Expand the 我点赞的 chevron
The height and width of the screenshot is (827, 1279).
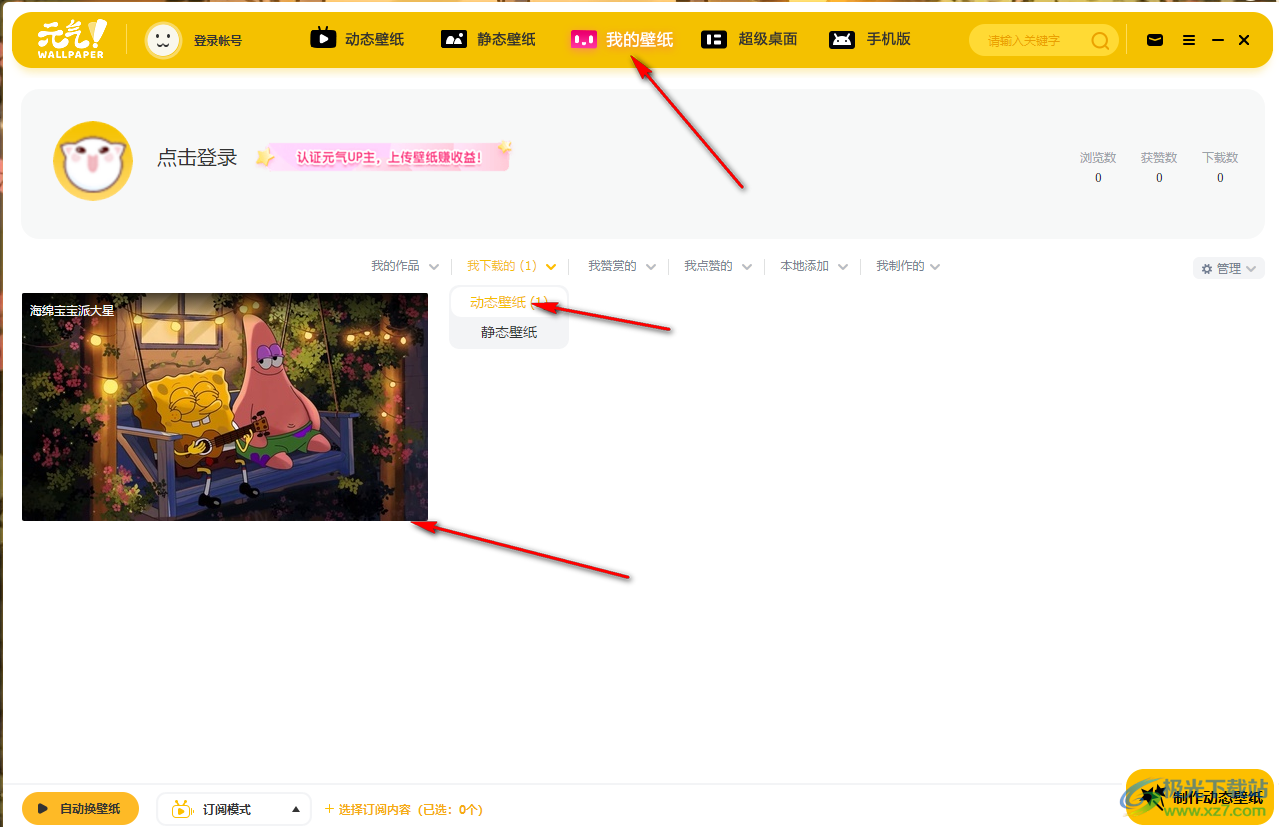(x=747, y=267)
